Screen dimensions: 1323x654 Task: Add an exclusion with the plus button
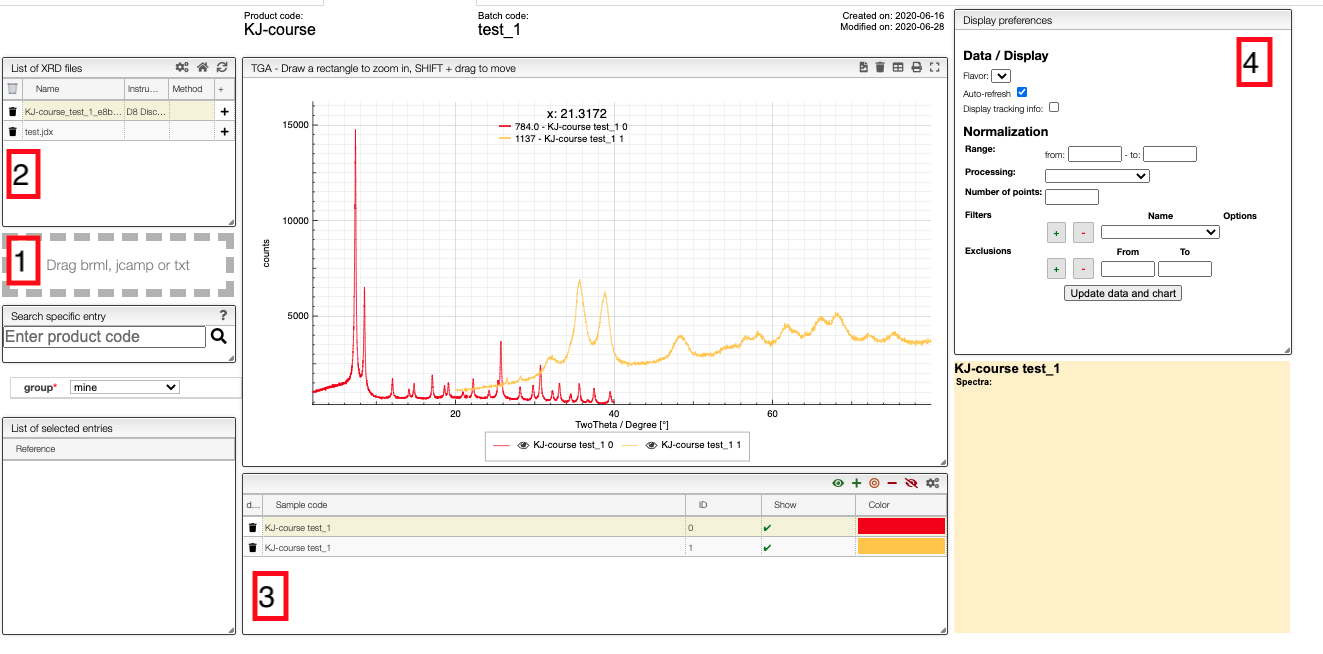(1056, 269)
